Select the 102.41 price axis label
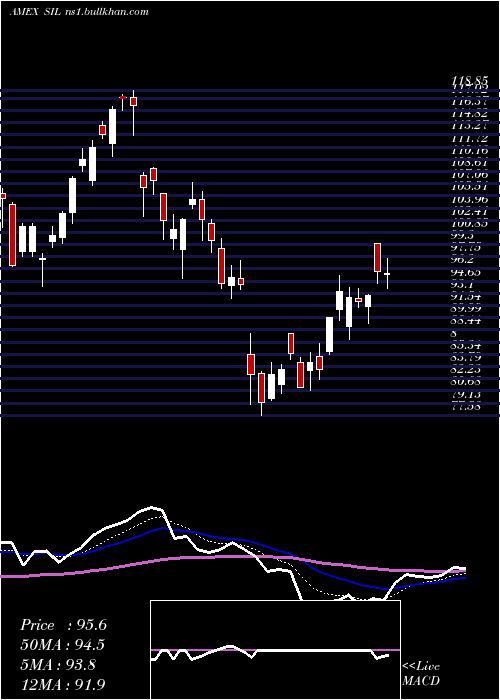Viewport: 500px width, 700px height. coord(469,211)
